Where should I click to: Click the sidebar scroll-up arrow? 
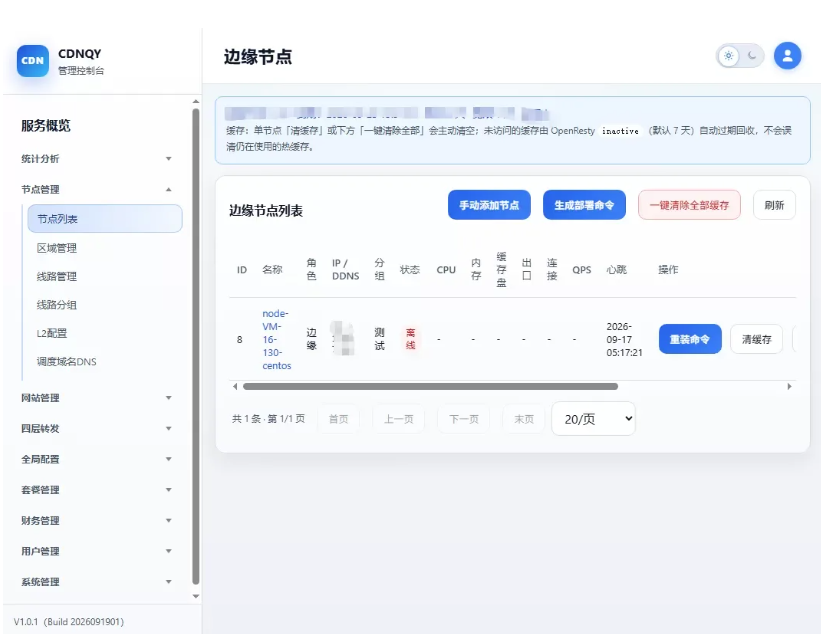[x=196, y=102]
